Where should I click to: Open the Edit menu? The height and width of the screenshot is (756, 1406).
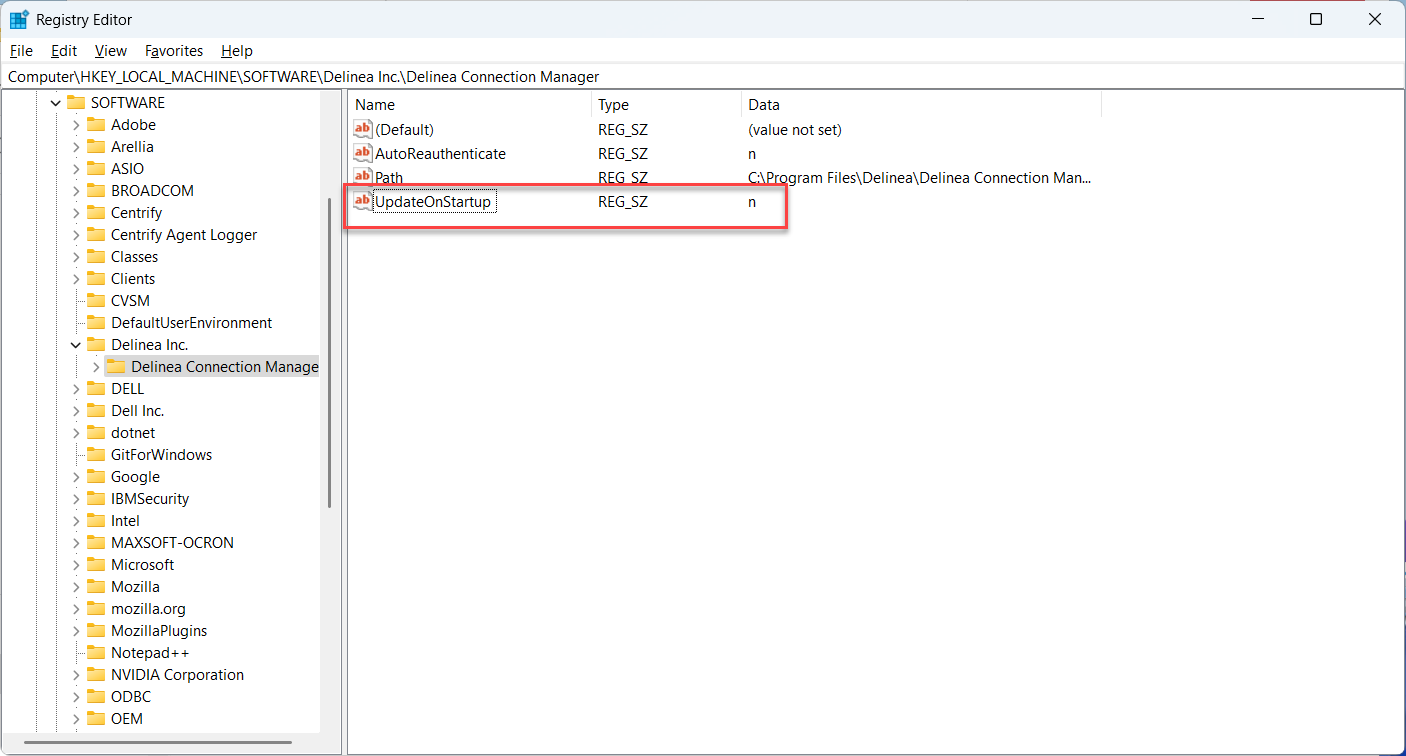pos(64,51)
